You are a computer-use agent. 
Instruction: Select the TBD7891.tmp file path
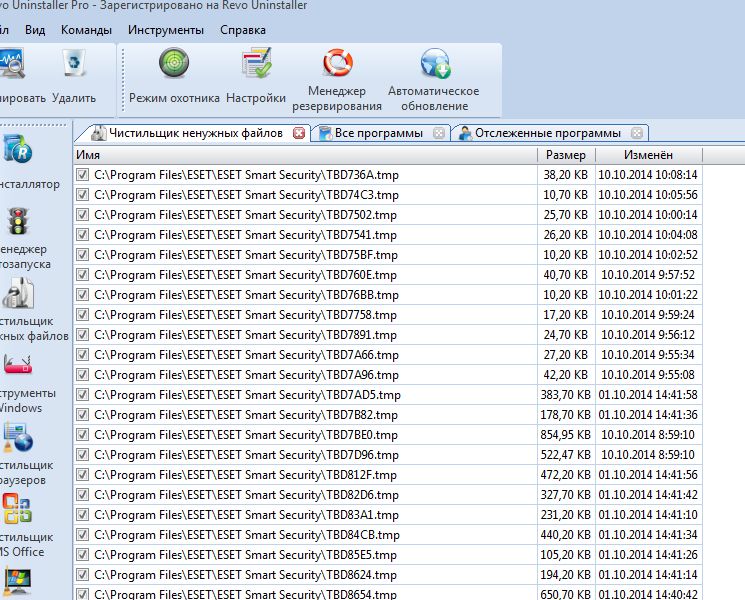245,335
